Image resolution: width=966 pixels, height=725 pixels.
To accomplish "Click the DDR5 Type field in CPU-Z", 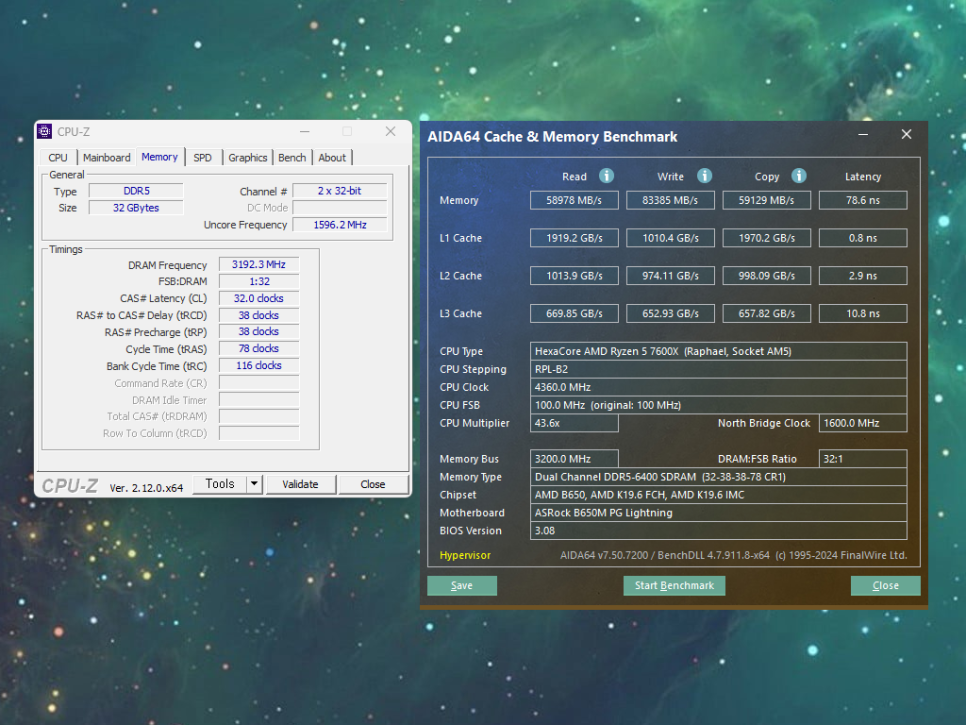I will [x=136, y=191].
